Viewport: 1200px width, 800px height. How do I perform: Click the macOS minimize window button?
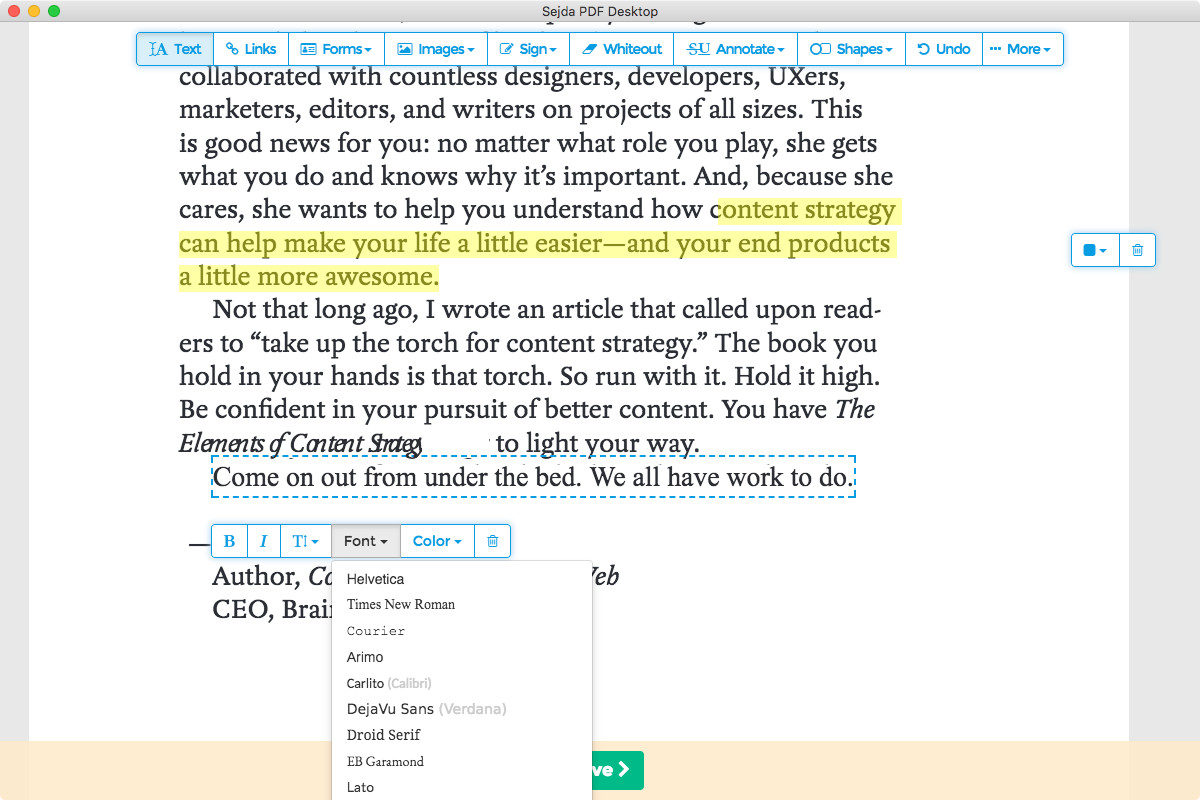(34, 11)
